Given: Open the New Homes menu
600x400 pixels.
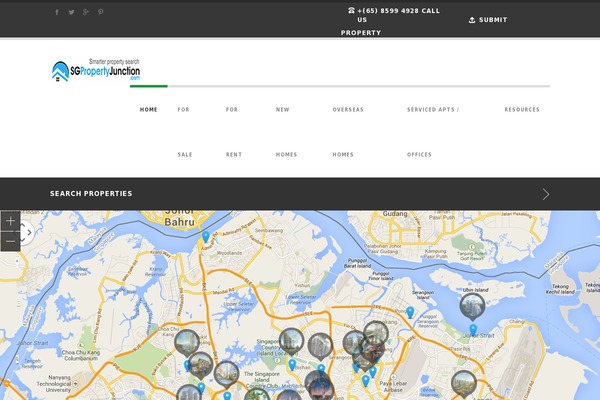Looking at the screenshot, I should click(x=286, y=132).
